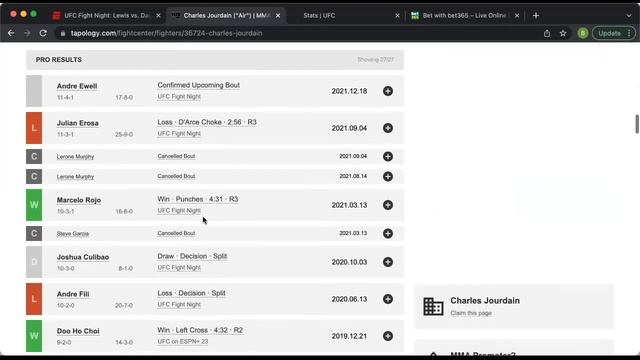The height and width of the screenshot is (360, 640).
Task: Expand Steve Garcia cancelled bout plus icon
Action: click(x=388, y=233)
